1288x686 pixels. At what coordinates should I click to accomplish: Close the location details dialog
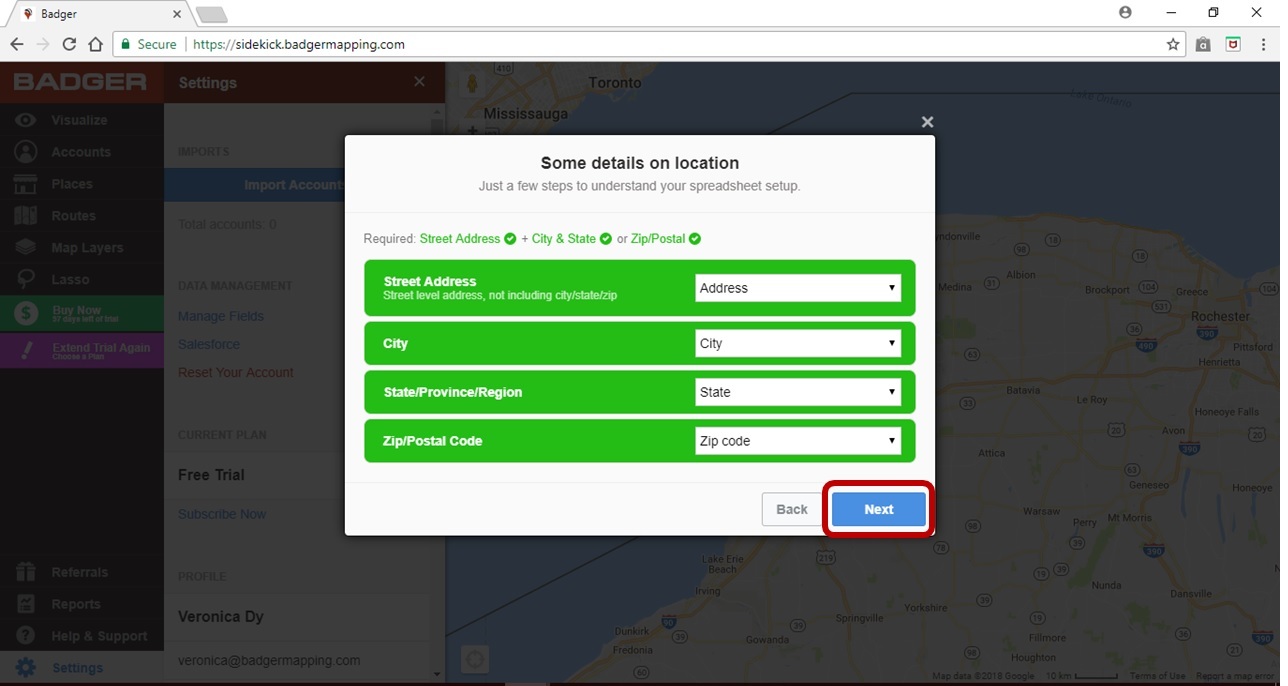click(927, 122)
